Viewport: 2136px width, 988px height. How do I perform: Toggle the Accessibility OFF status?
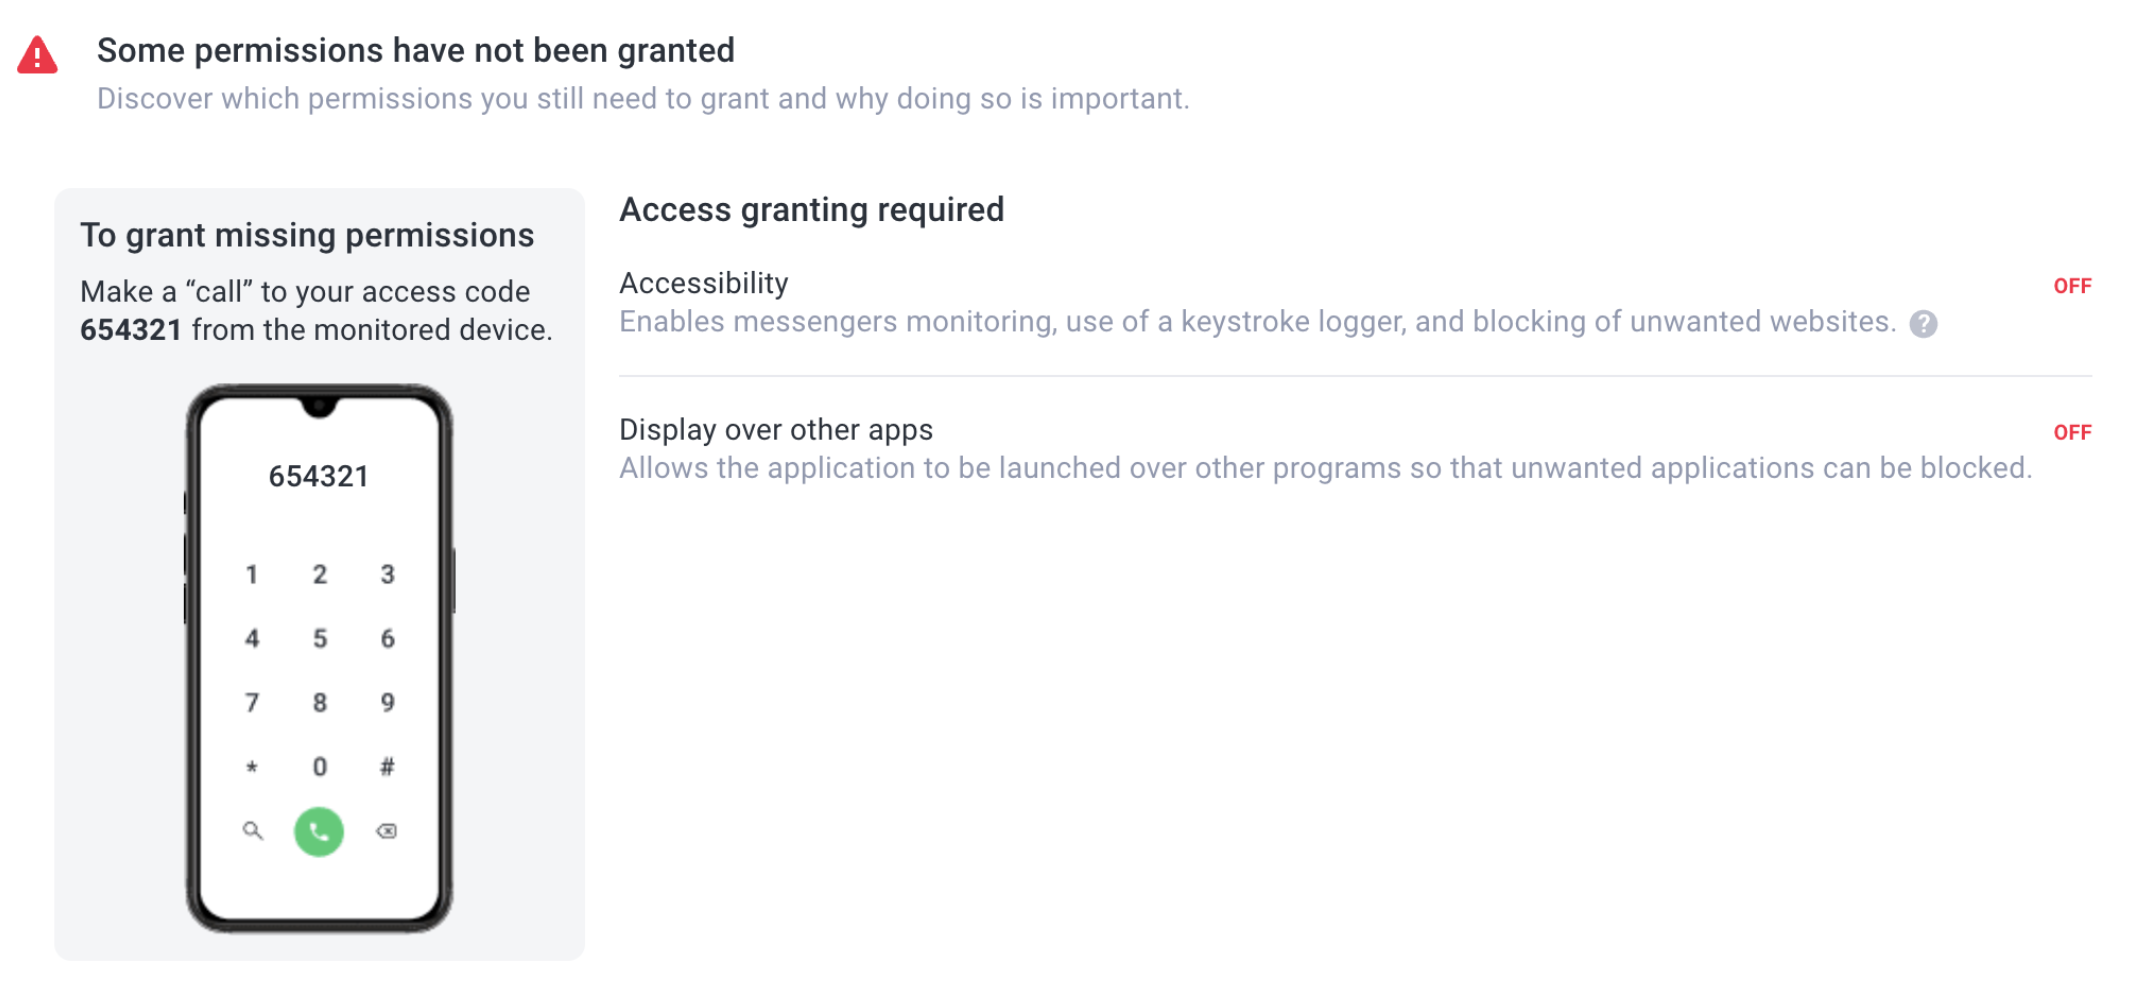(x=2072, y=286)
